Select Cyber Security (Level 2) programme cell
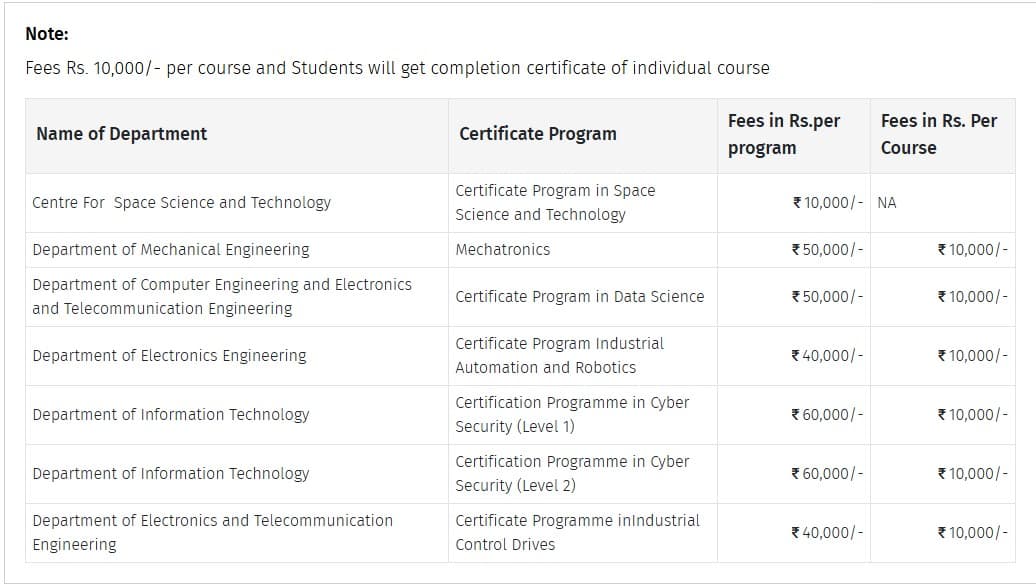This screenshot has height=585, width=1036. [572, 473]
